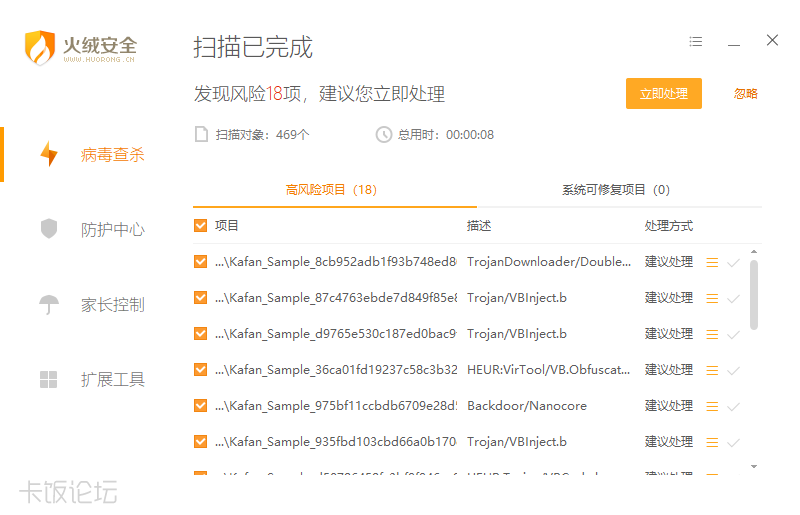
Task: Click Trojan/VBInject.b in Kafan_Sample_87c4763 row
Action: [x=517, y=298]
